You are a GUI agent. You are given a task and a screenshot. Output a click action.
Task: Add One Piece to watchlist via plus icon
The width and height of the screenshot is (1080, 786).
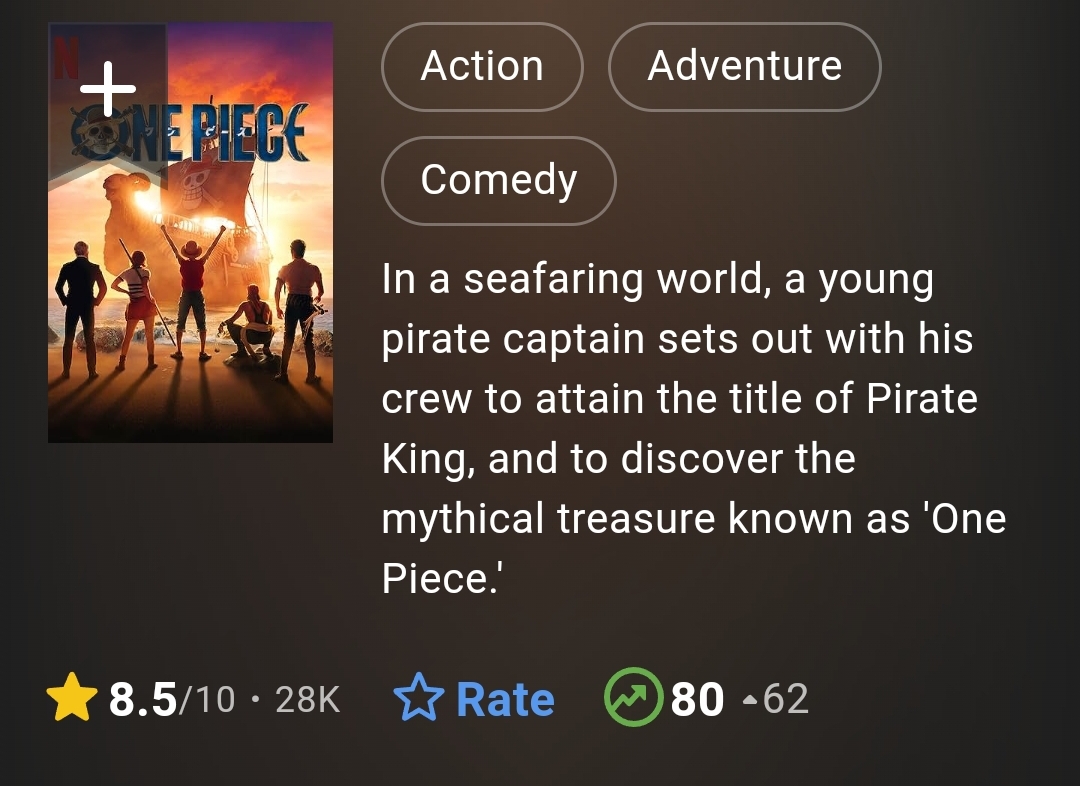click(108, 90)
